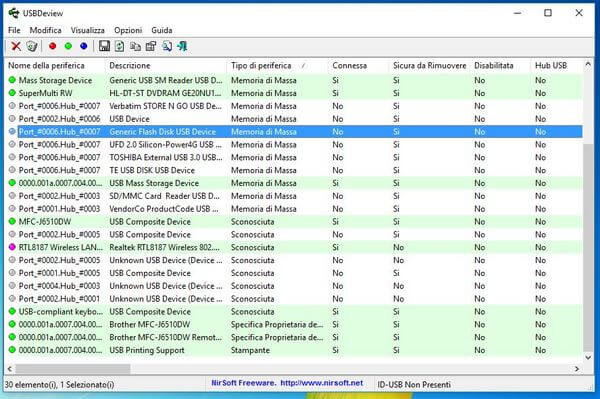Open the Guida menu
Viewport: 600px width, 399px height.
point(162,30)
